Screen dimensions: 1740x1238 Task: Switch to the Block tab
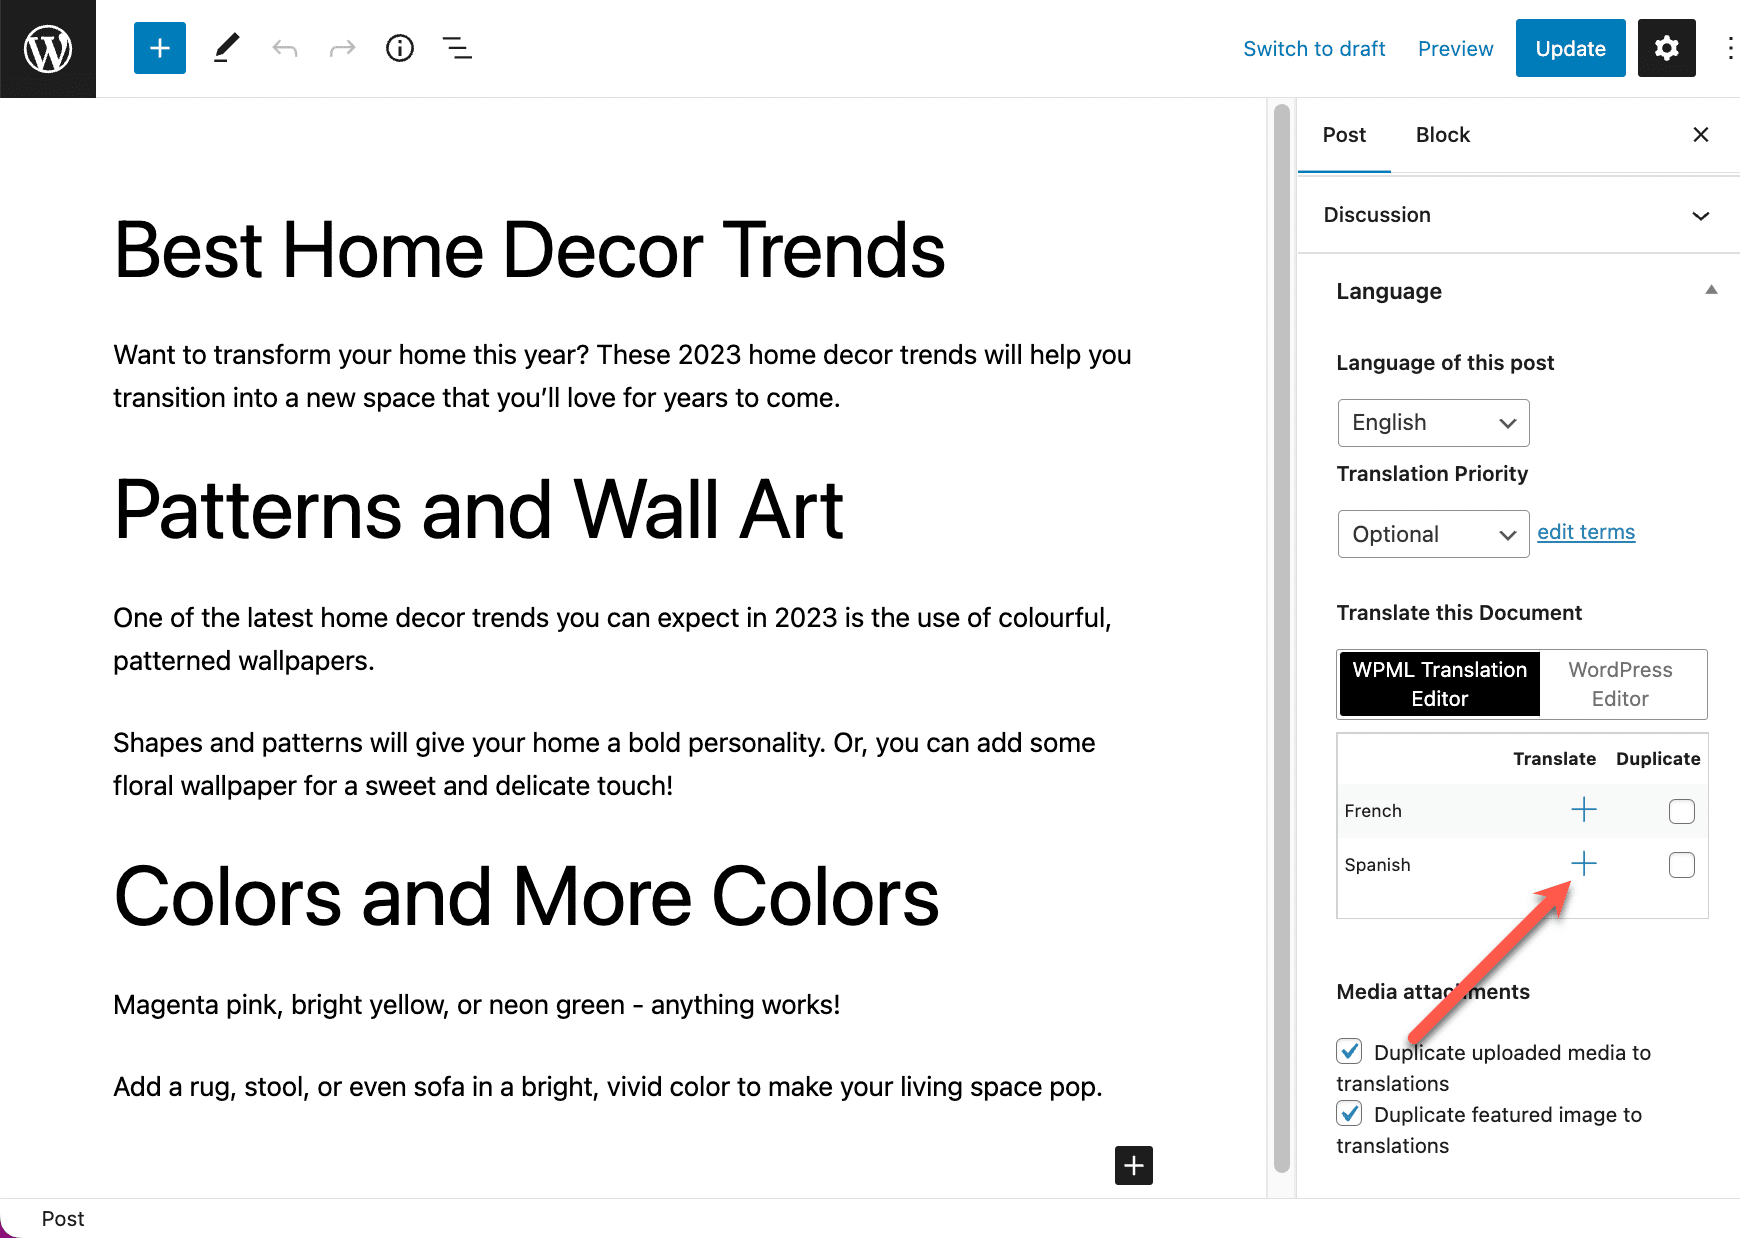1442,135
